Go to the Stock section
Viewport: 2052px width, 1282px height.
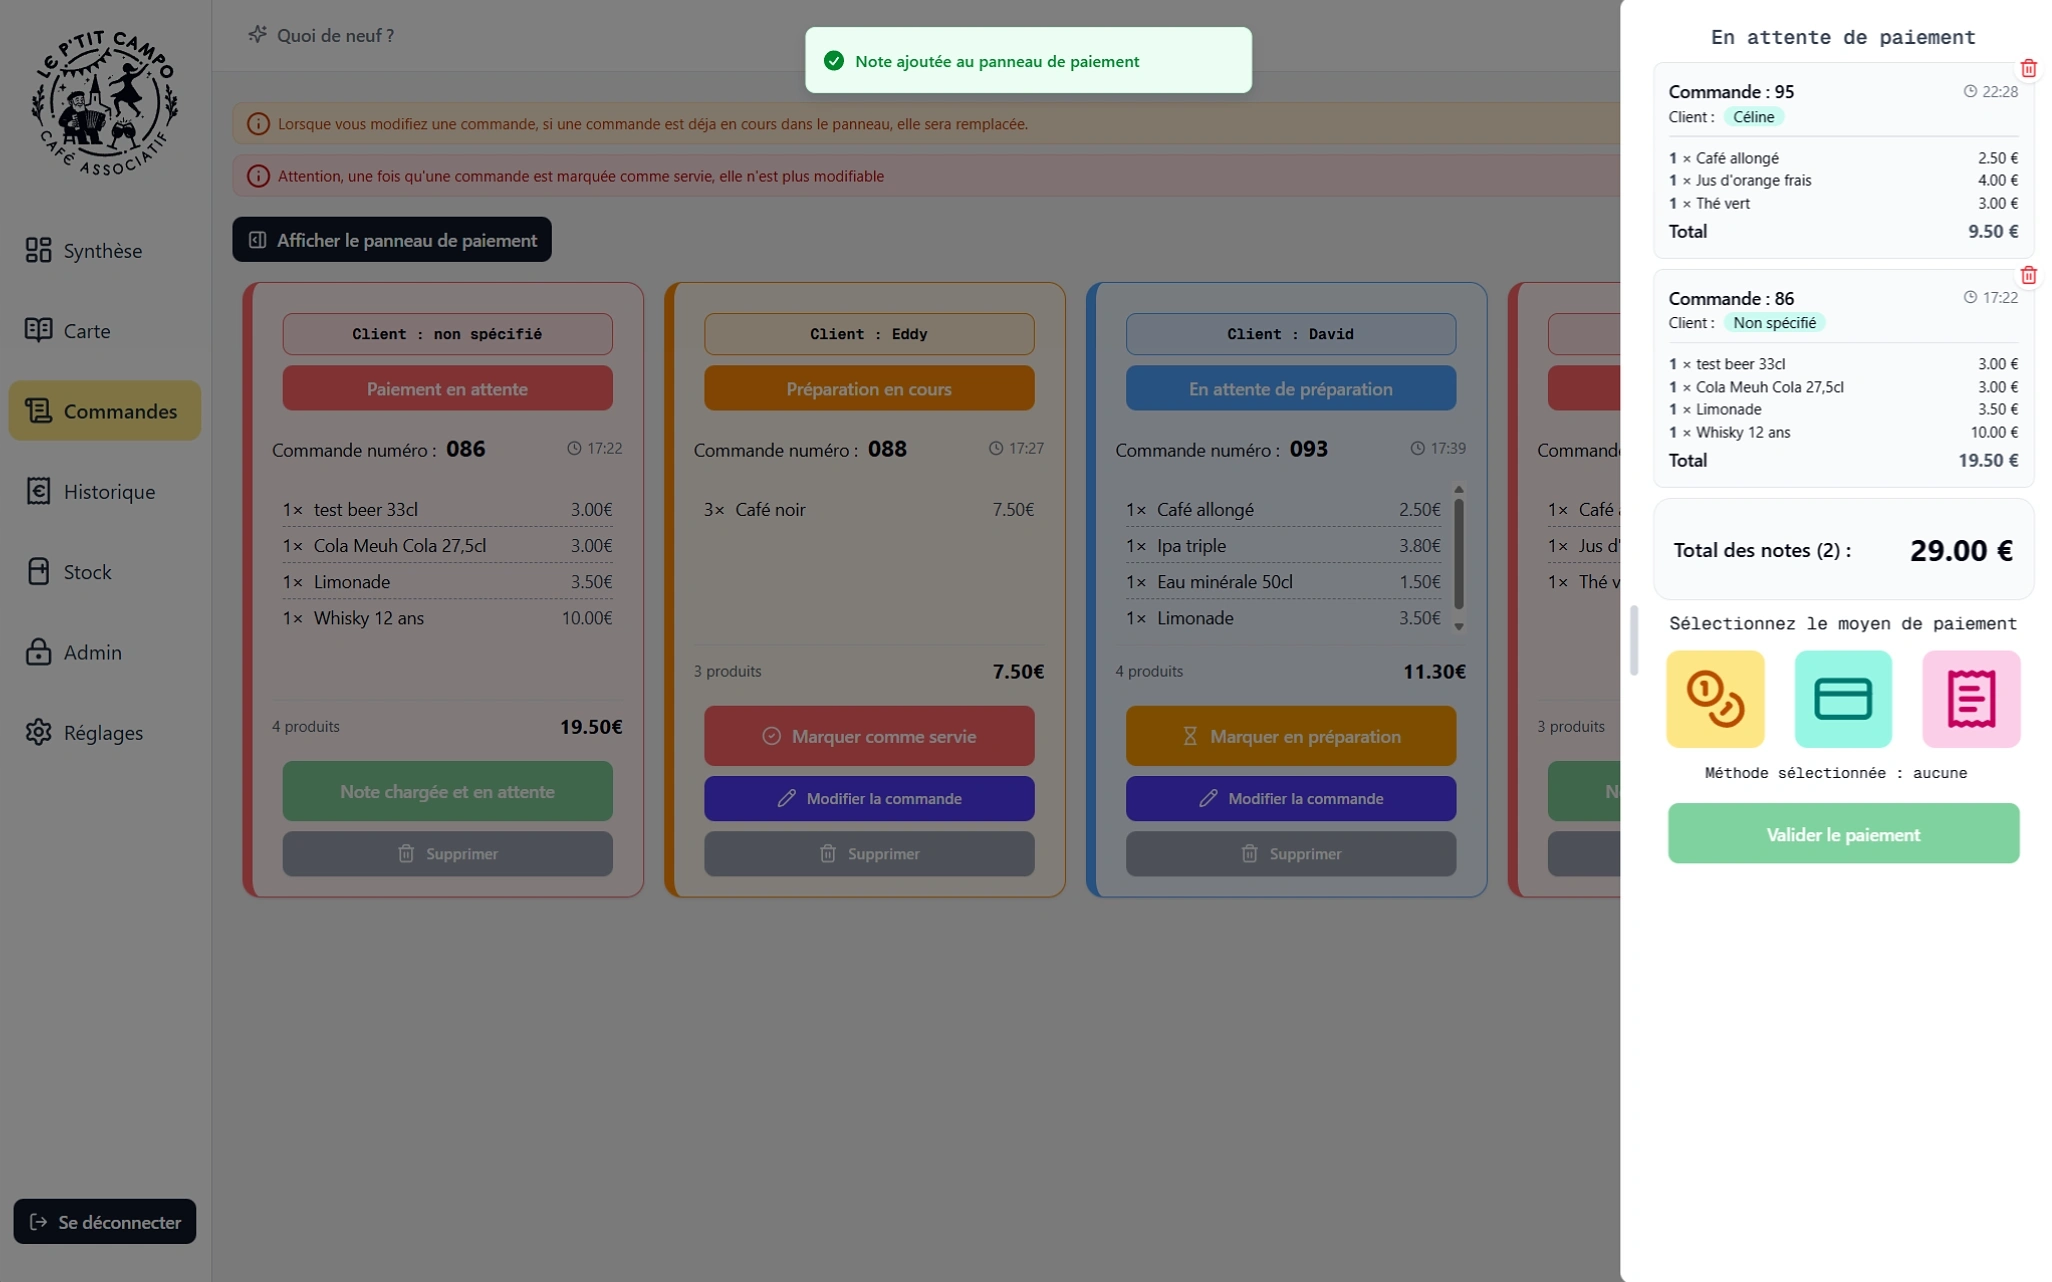click(x=87, y=572)
